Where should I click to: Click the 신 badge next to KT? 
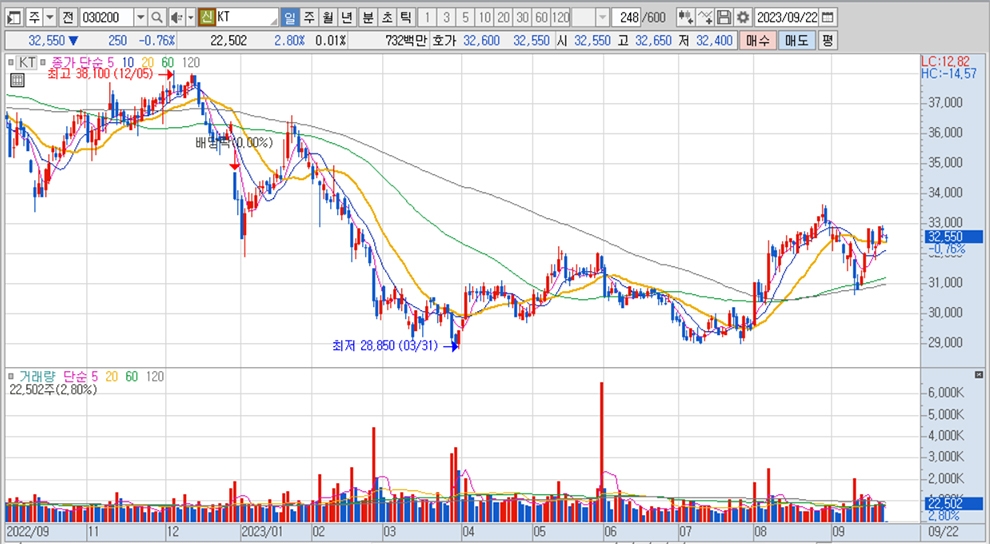[x=206, y=17]
